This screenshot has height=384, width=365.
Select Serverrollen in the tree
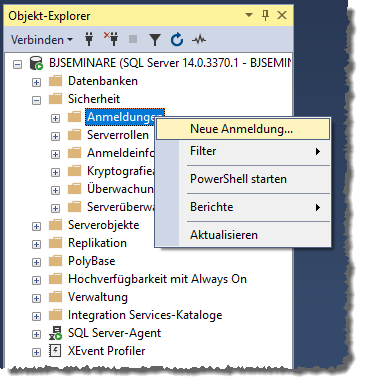pyautogui.click(x=118, y=135)
